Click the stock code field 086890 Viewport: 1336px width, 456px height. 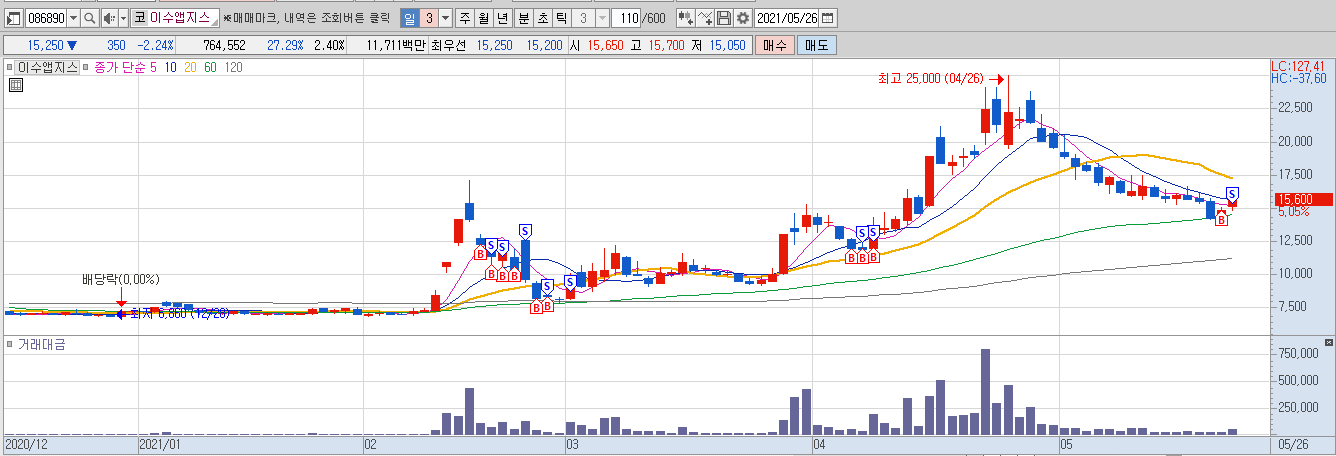[x=45, y=18]
